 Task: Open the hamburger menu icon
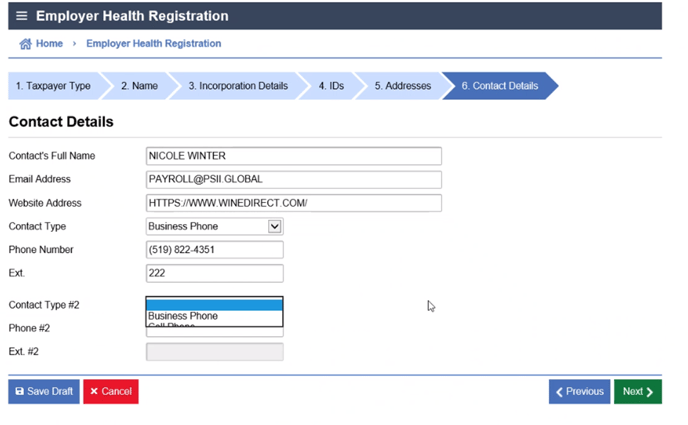[x=22, y=16]
